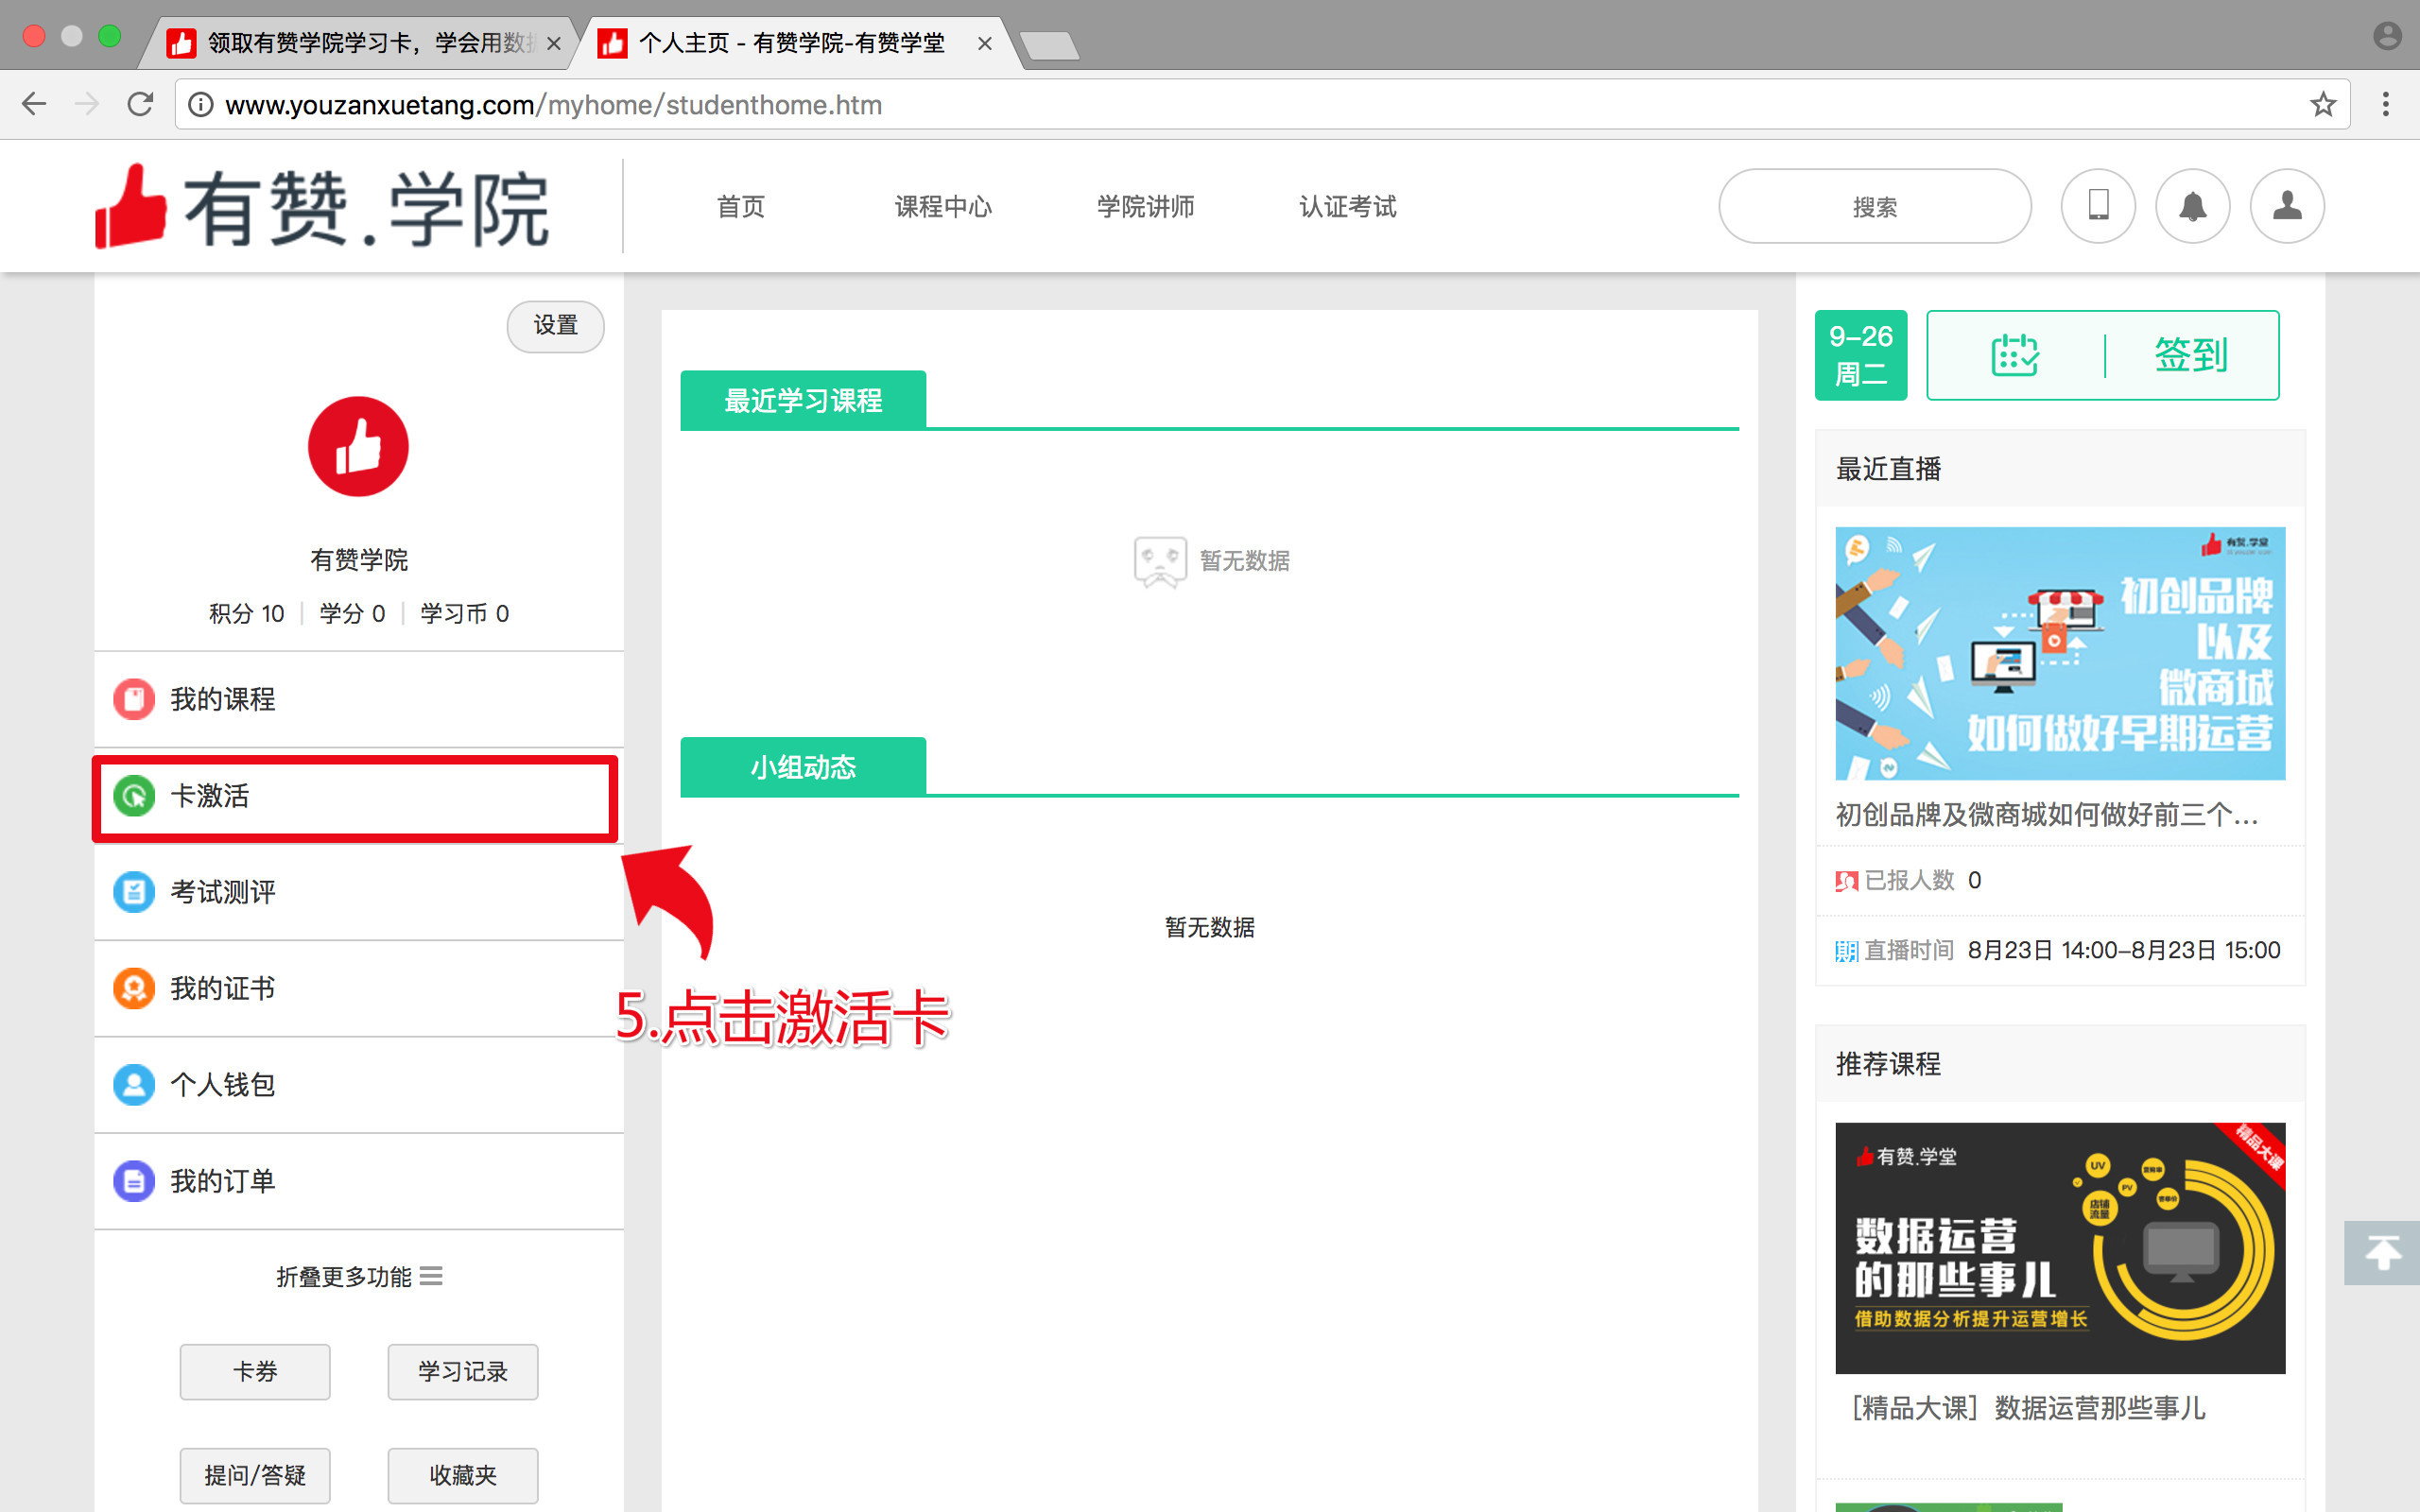Close the 个人主页 tab
The height and width of the screenshot is (1512, 2420).
[984, 43]
